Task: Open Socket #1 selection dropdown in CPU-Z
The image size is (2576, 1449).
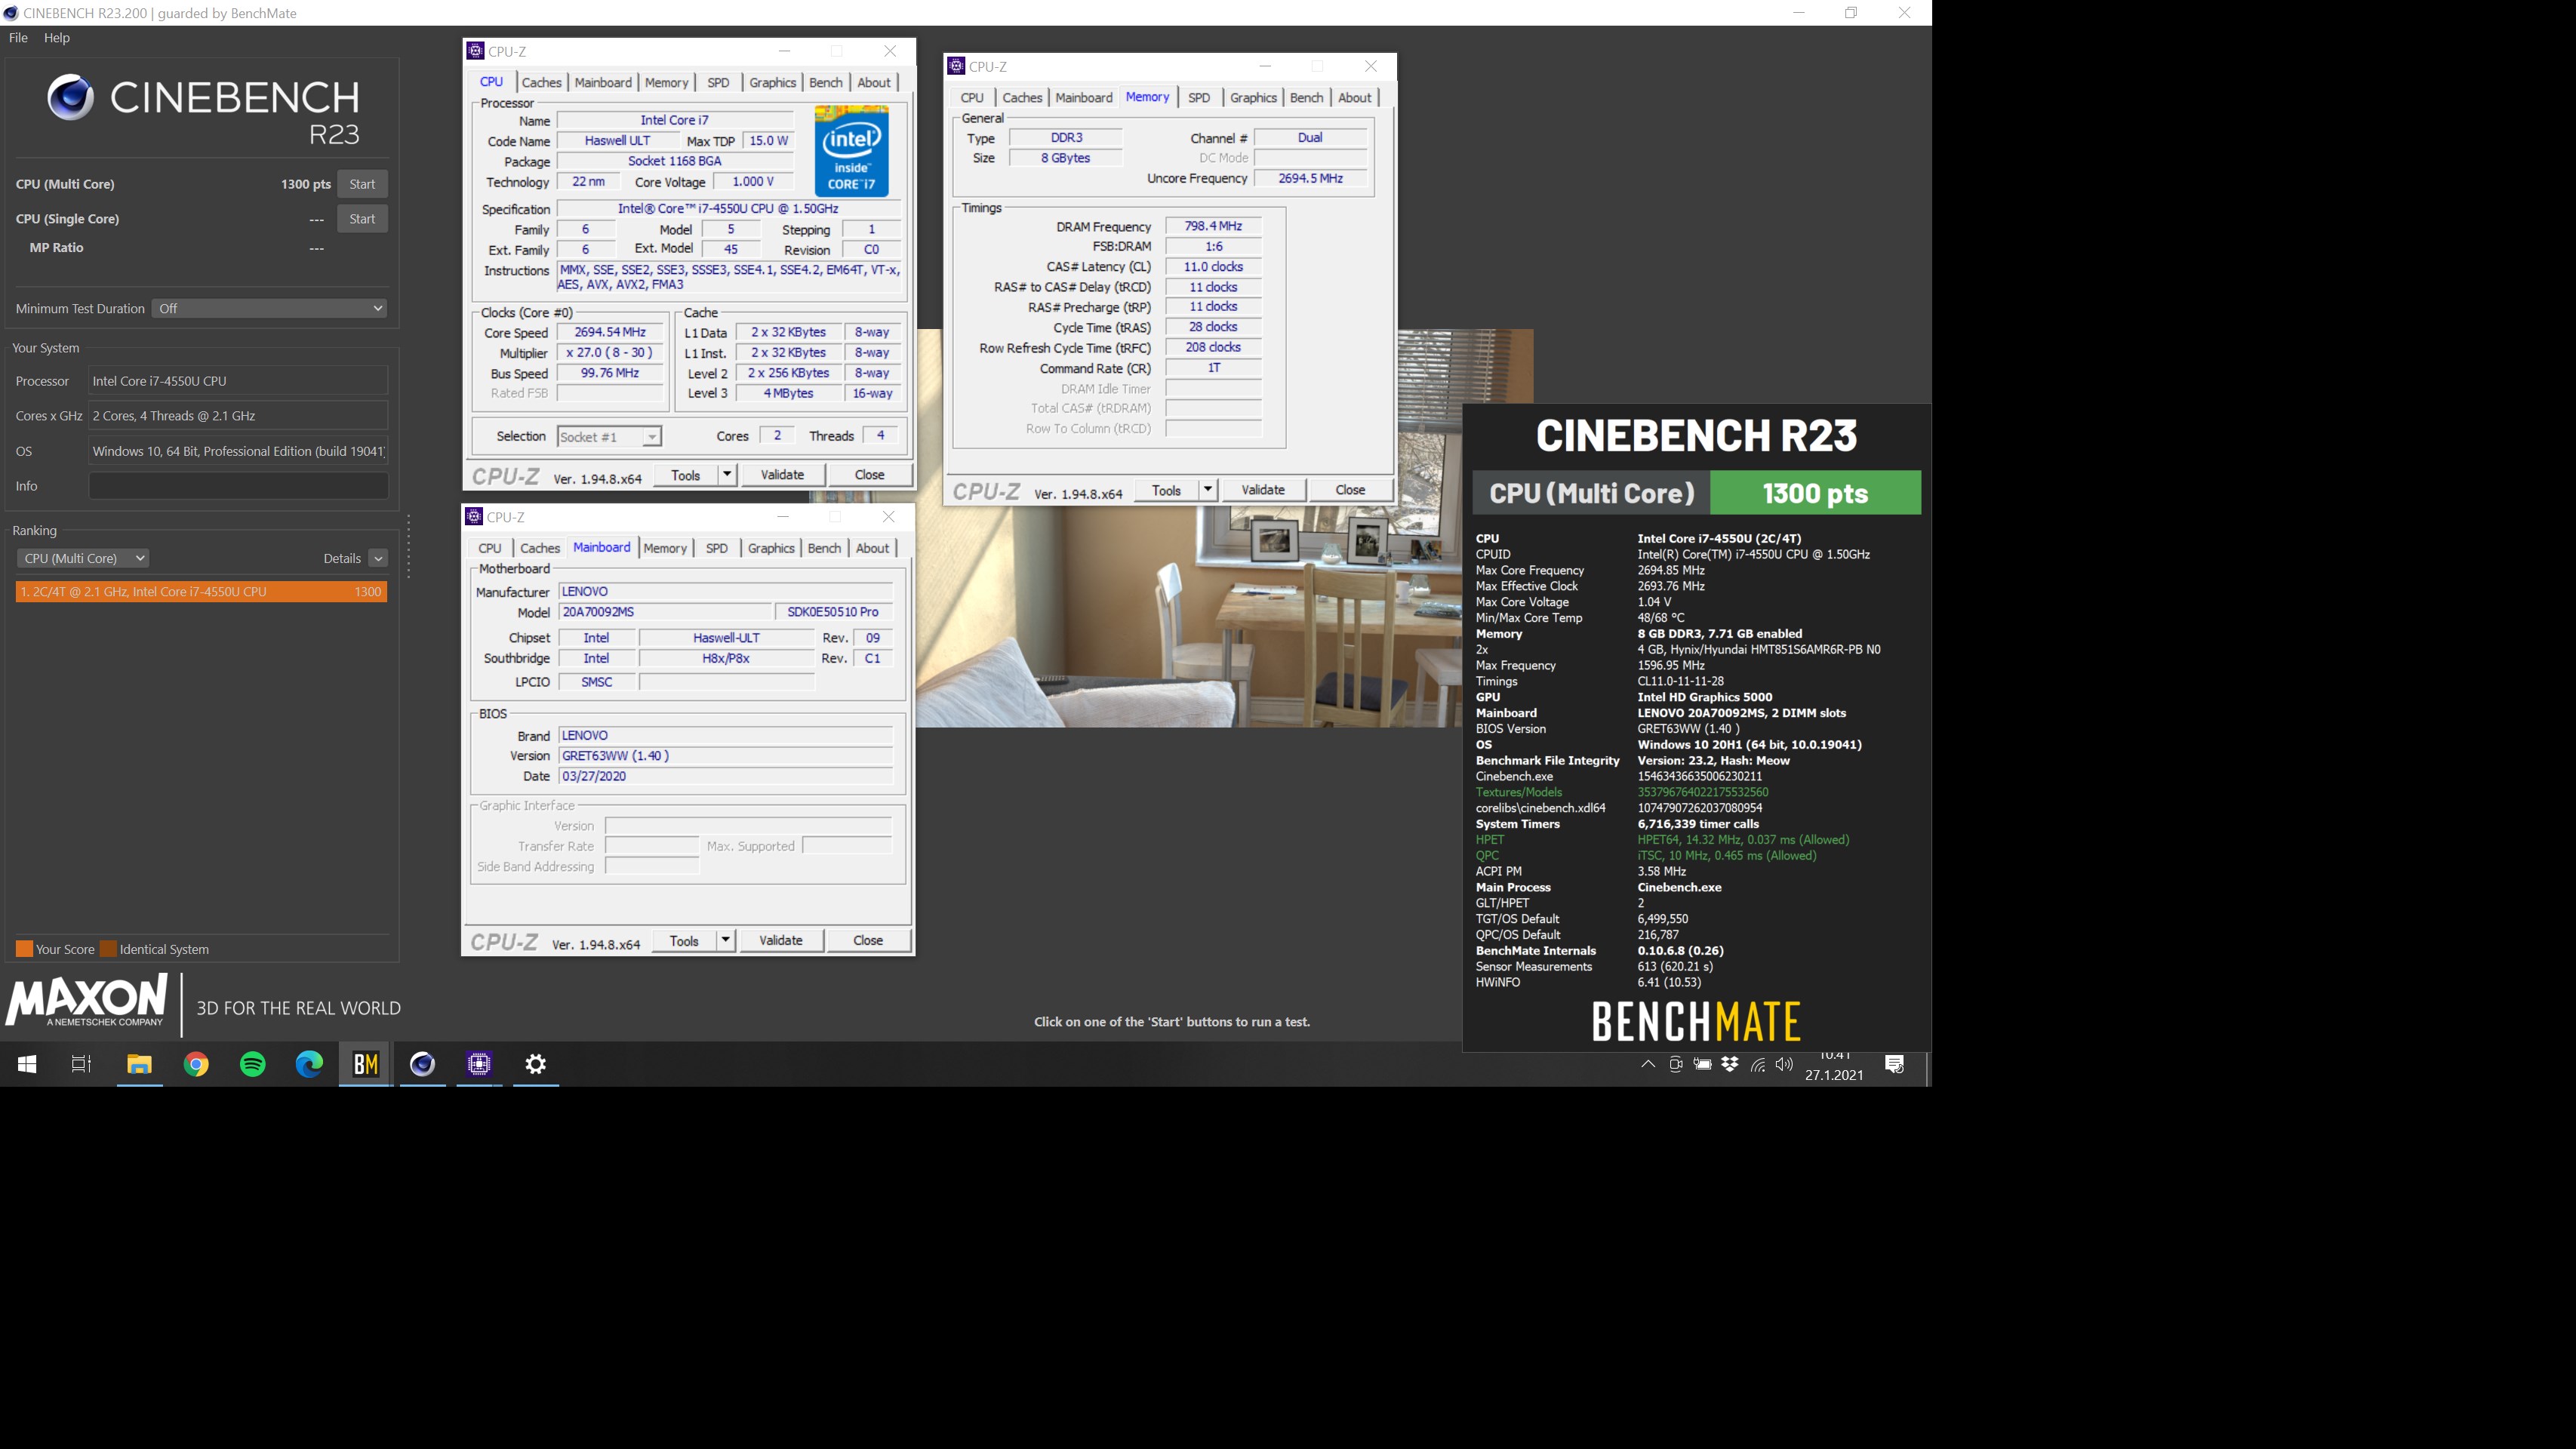Action: point(609,437)
